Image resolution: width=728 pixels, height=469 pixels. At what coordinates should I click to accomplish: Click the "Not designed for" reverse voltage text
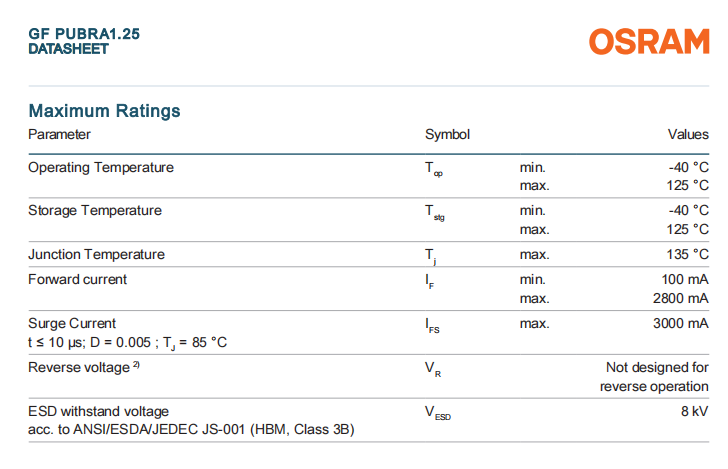pyautogui.click(x=657, y=368)
